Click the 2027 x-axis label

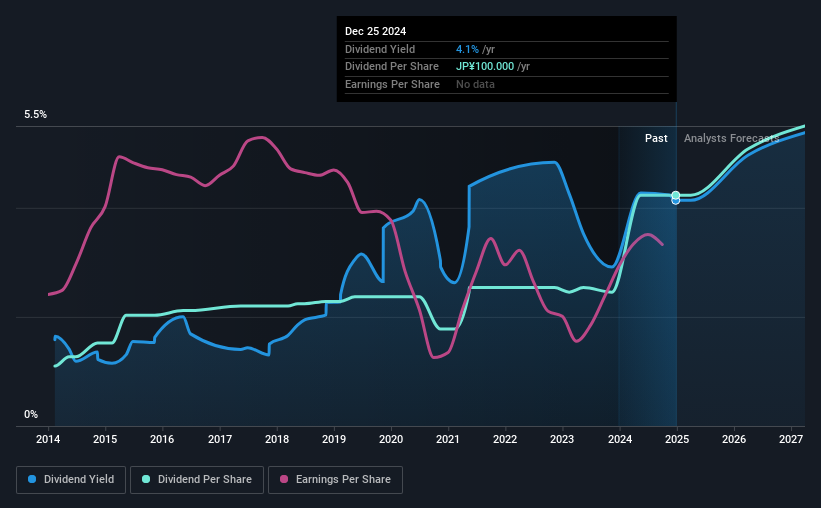coord(791,439)
